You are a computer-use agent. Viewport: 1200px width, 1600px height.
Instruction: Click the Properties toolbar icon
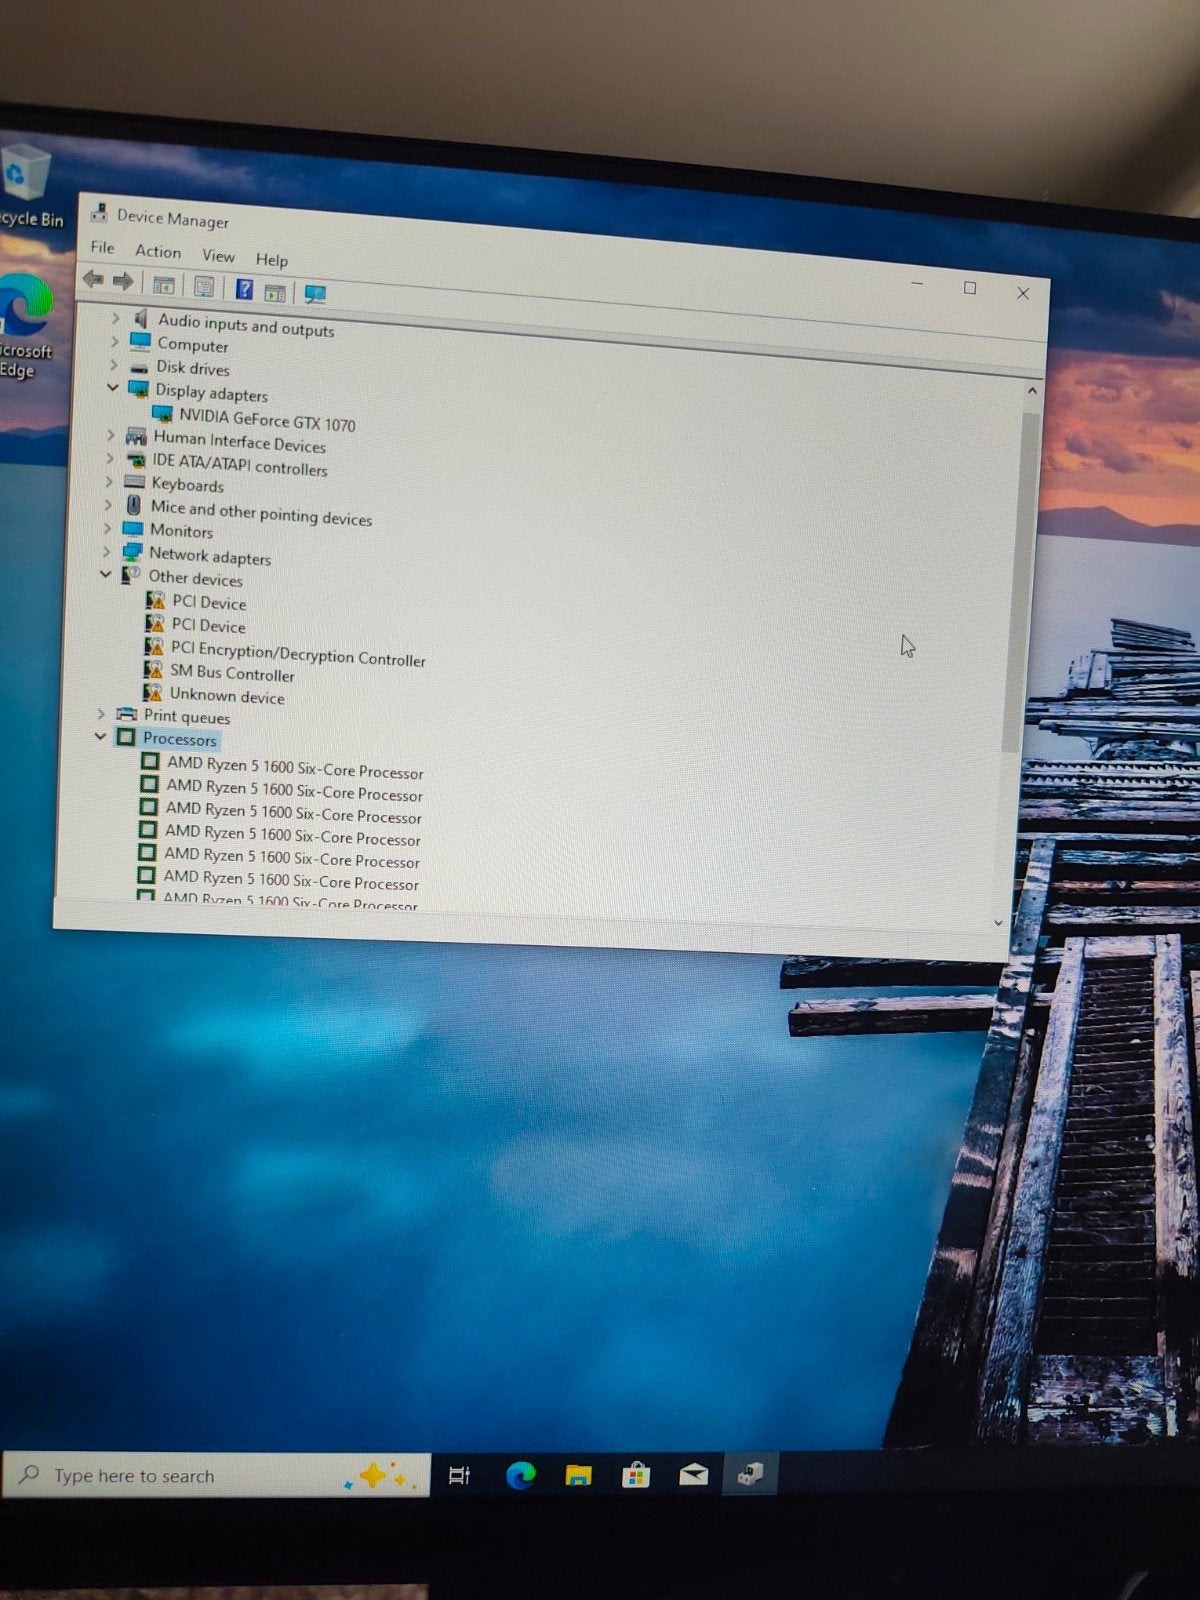click(x=204, y=287)
